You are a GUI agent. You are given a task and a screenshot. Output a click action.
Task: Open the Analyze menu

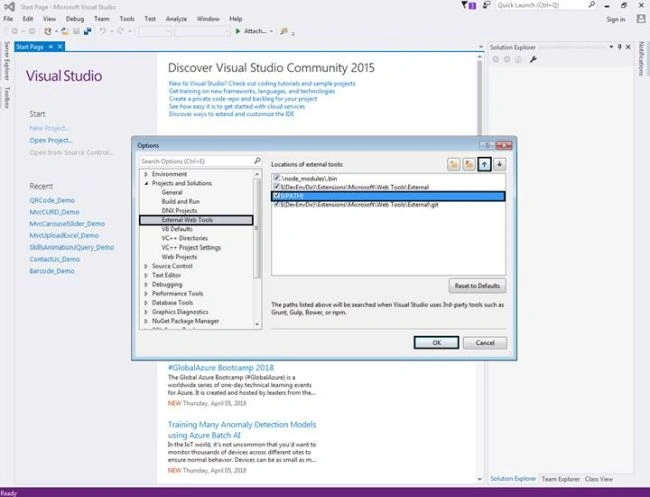(x=176, y=19)
